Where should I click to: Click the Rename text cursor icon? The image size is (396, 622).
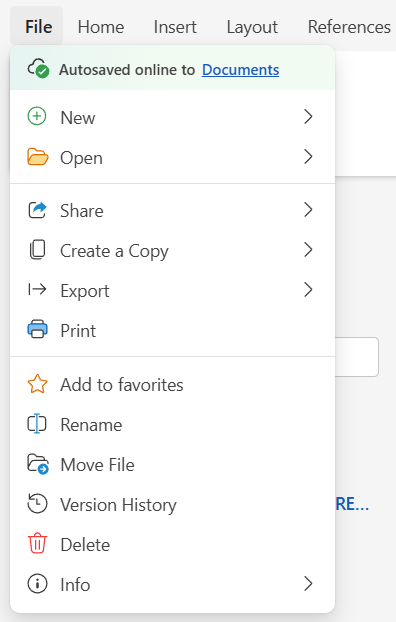pyautogui.click(x=37, y=424)
